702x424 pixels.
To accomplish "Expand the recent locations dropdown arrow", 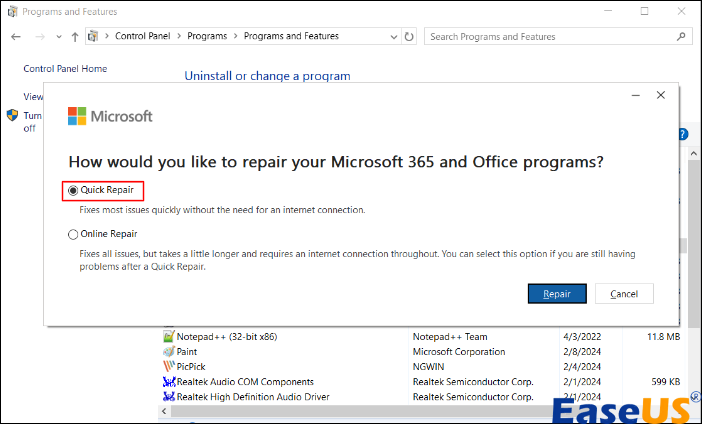I will coord(58,37).
